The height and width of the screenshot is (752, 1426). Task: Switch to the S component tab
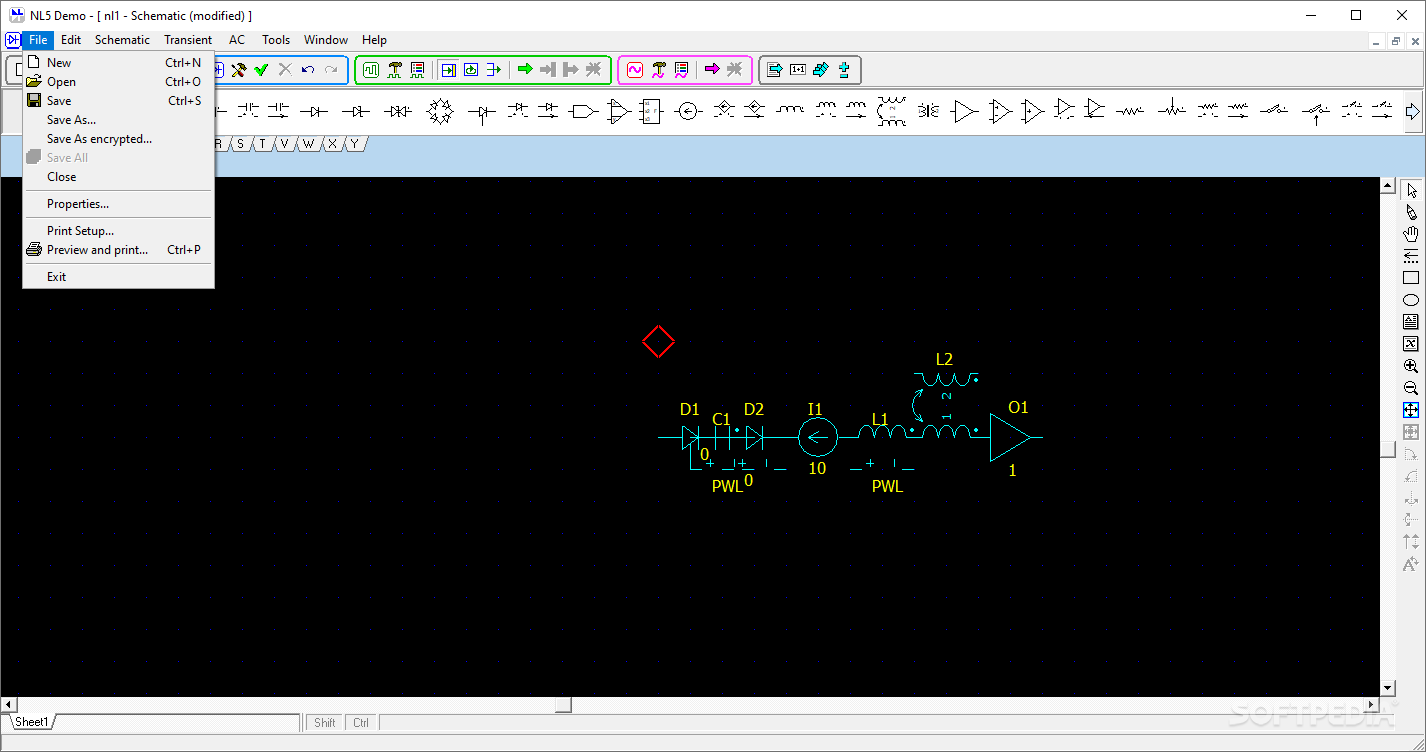240,144
